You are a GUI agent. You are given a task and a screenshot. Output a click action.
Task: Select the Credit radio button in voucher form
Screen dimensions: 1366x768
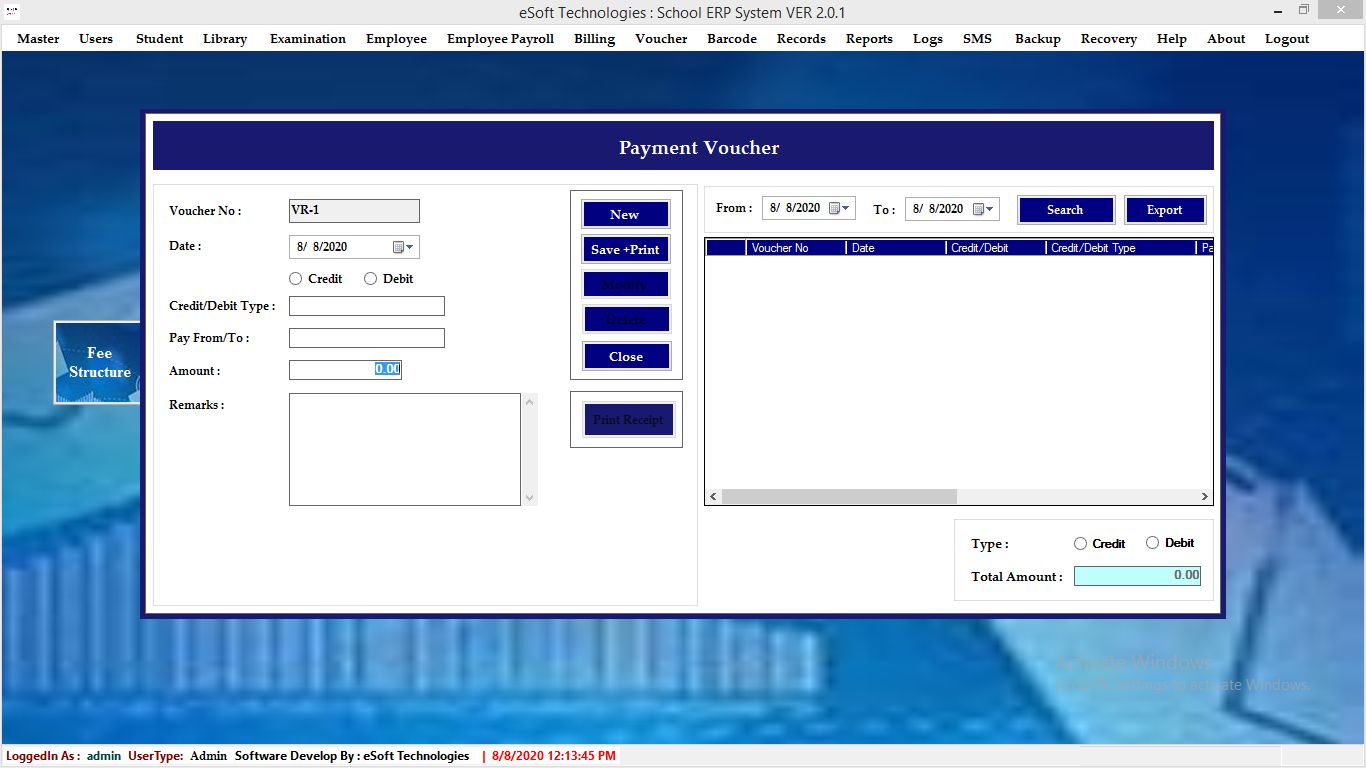pyautogui.click(x=296, y=279)
